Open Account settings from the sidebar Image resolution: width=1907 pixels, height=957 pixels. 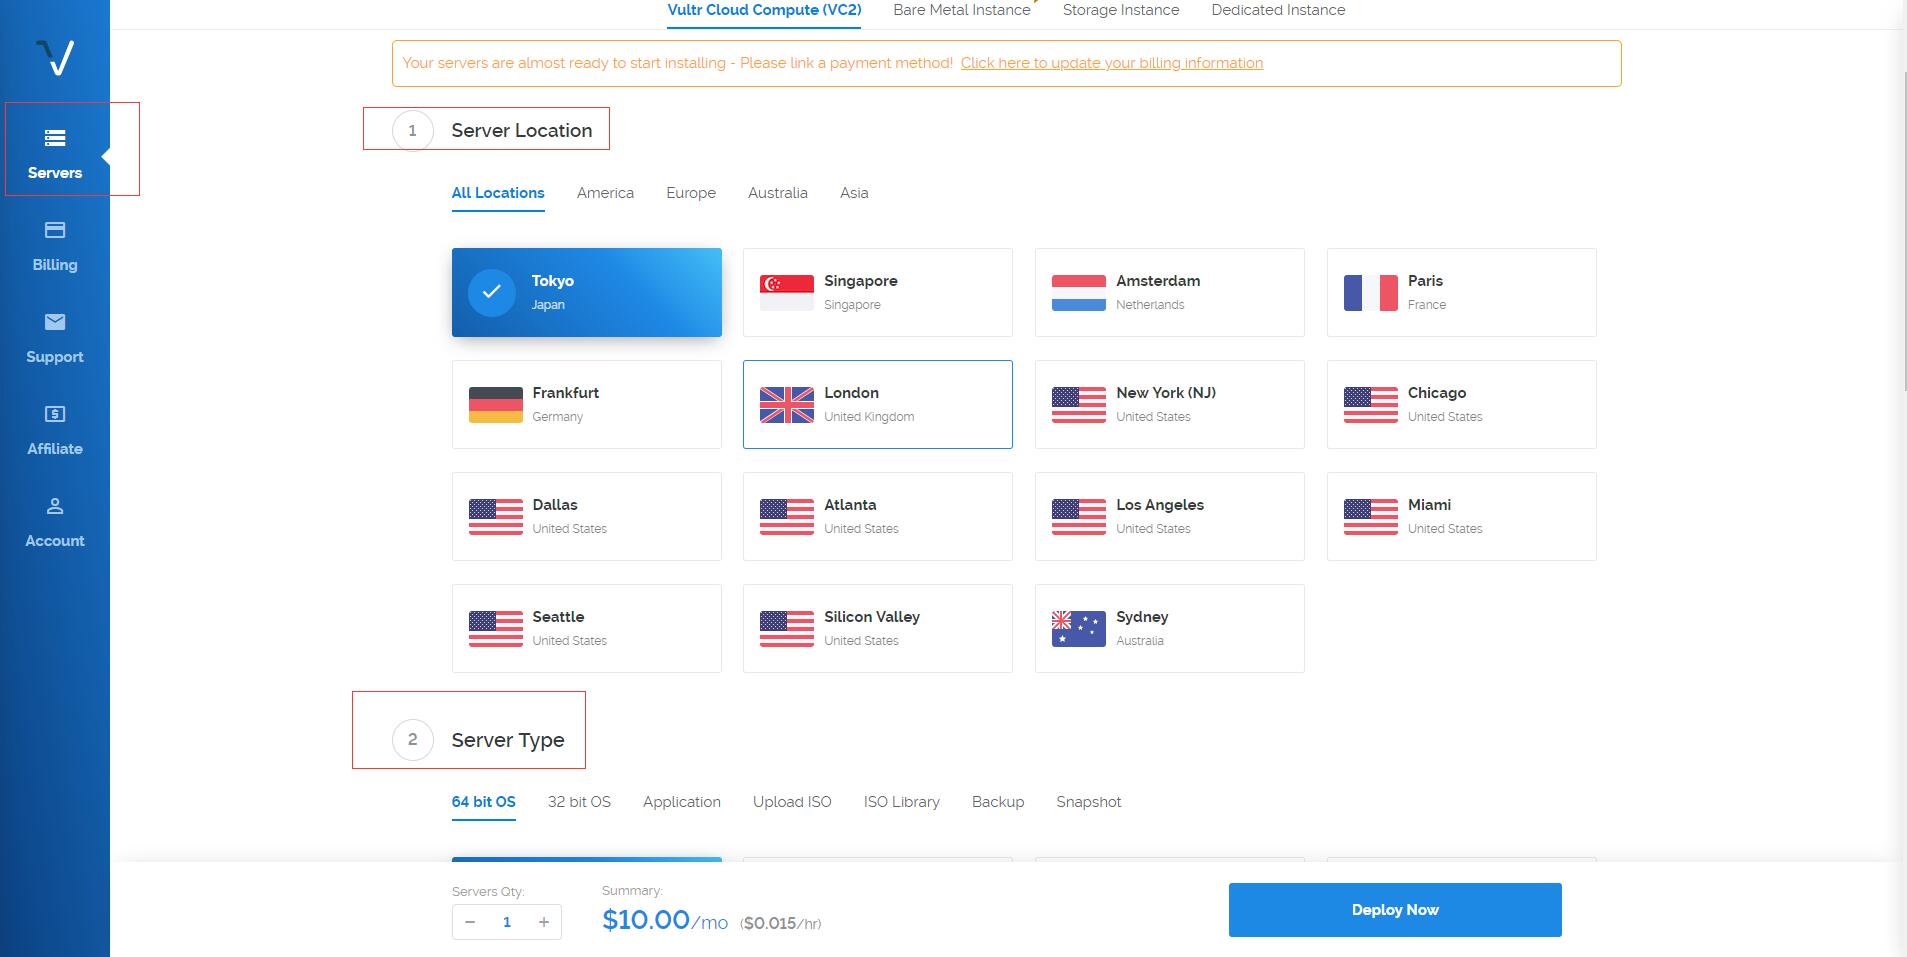54,521
